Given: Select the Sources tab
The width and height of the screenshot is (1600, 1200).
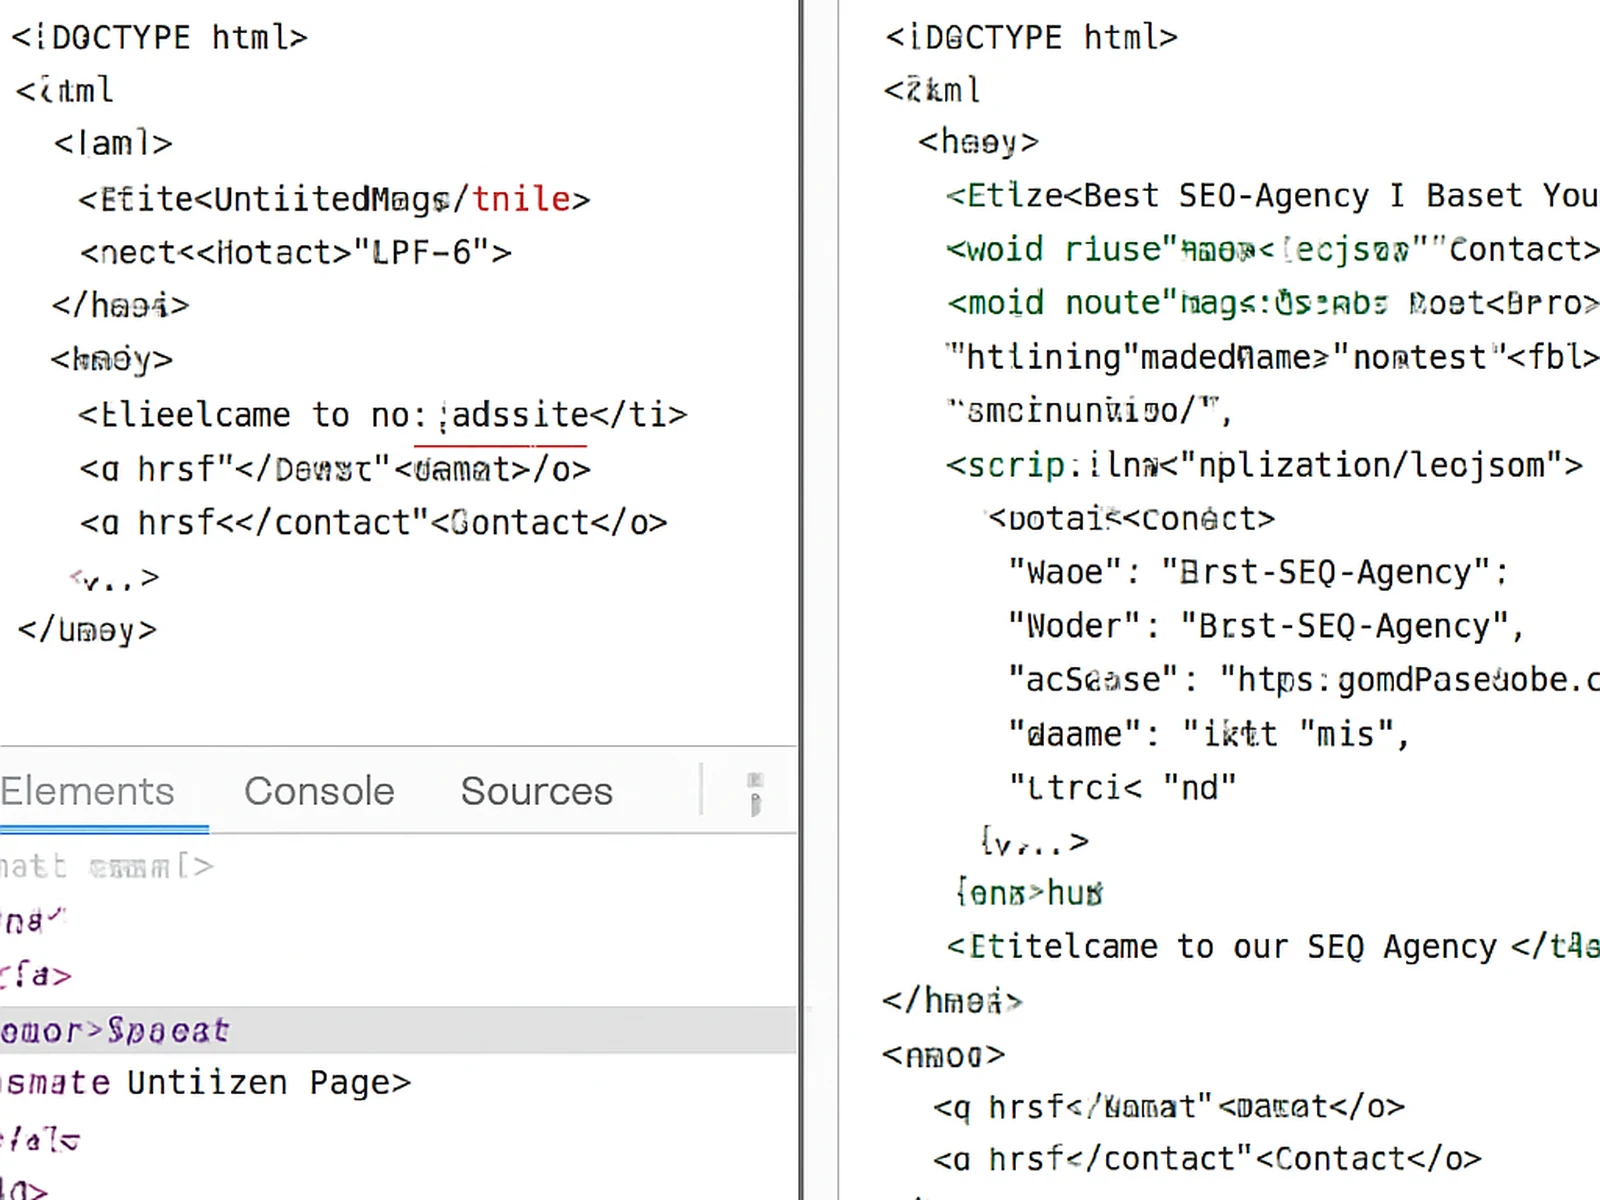Looking at the screenshot, I should click(536, 791).
